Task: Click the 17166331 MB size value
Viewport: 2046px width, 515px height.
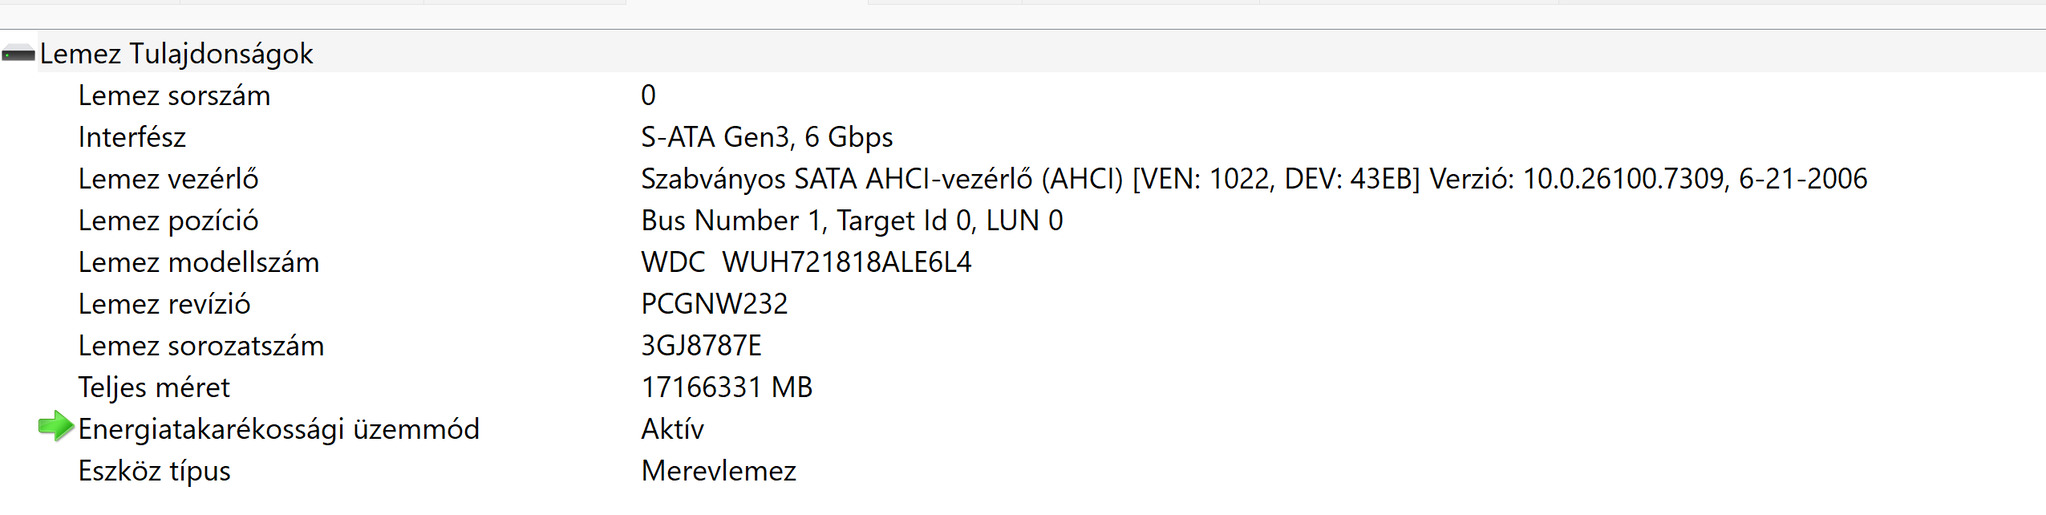Action: click(726, 388)
